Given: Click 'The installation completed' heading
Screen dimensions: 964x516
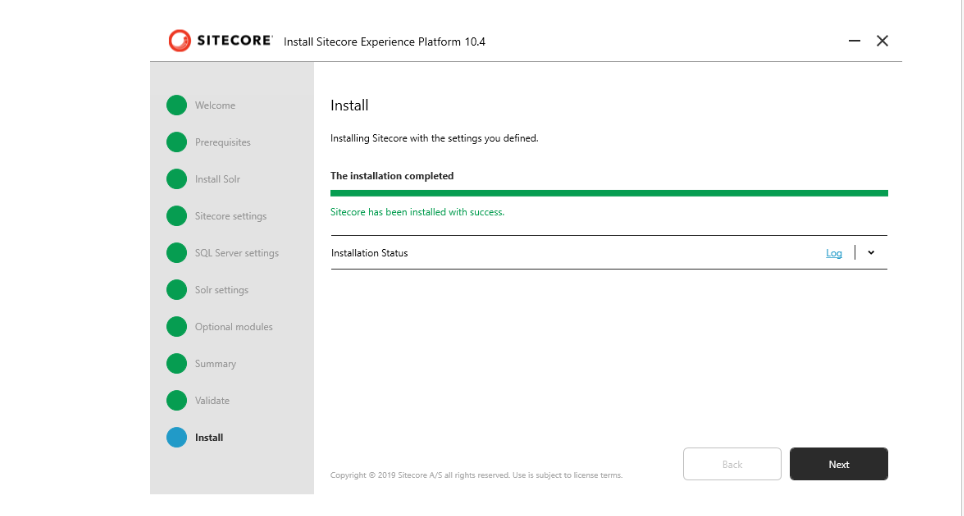Looking at the screenshot, I should coord(392,175).
